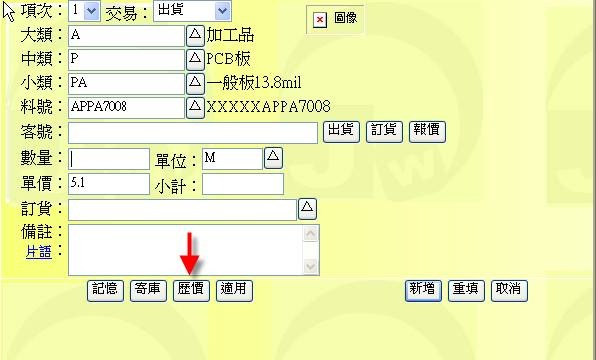Image resolution: width=596 pixels, height=360 pixels.
Task: Click the triangle lookup icon beside 中類
Action: 195,59
